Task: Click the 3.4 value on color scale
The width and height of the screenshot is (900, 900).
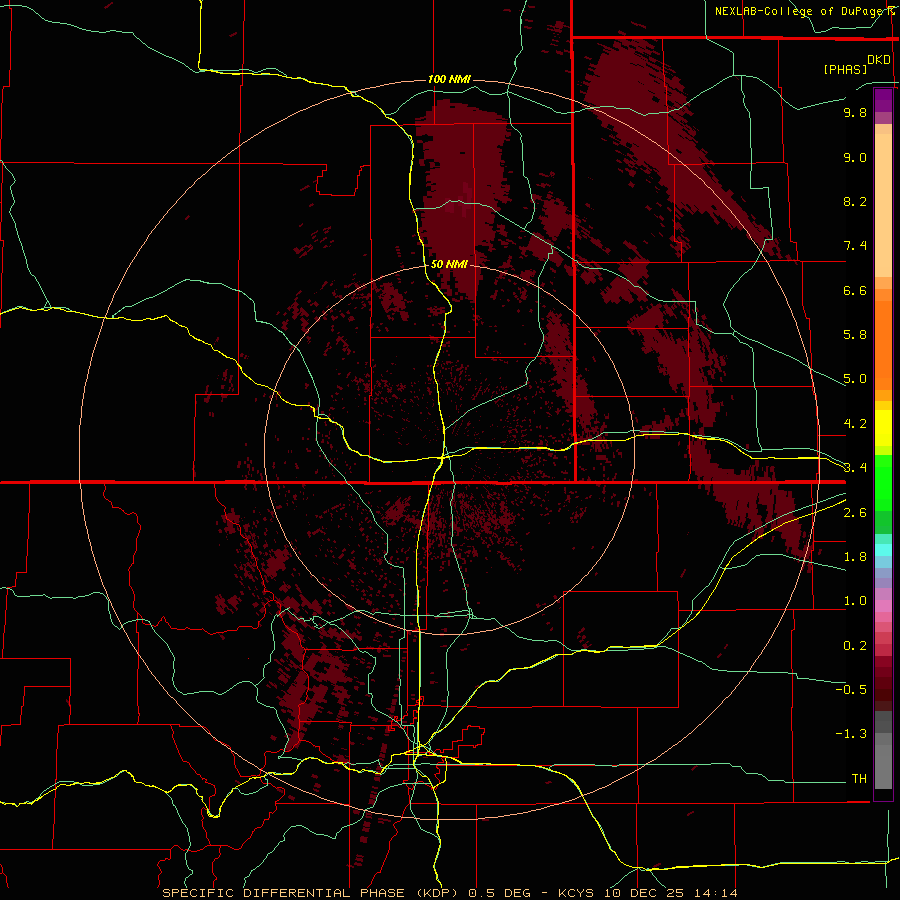Action: (855, 468)
